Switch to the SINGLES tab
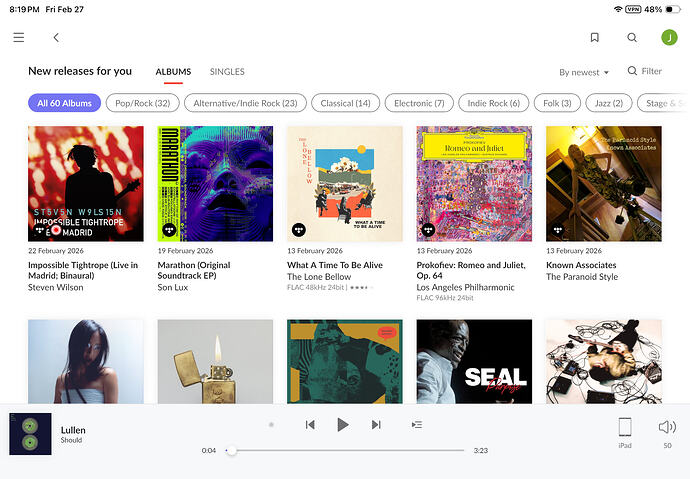The width and height of the screenshot is (690, 479). coord(227,72)
